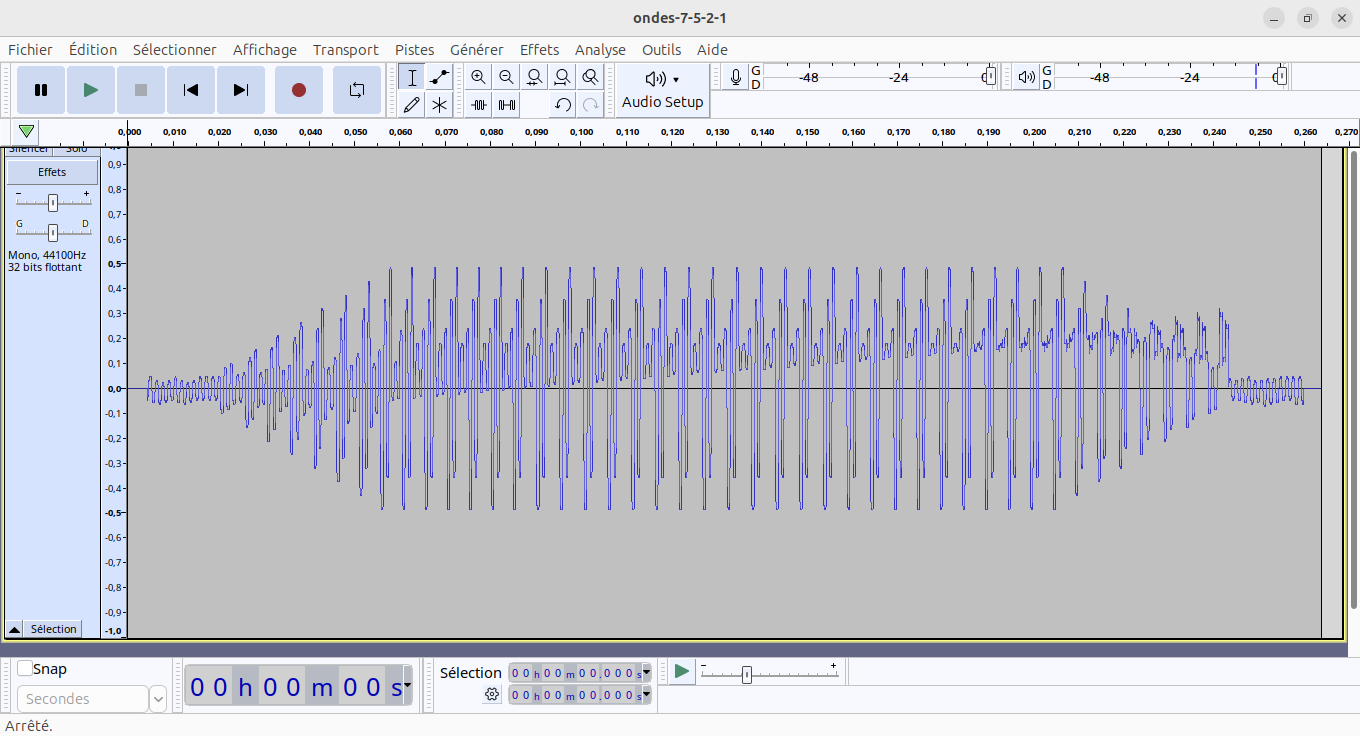Choose the Draw pencil tool
The width and height of the screenshot is (1360, 736).
click(411, 104)
